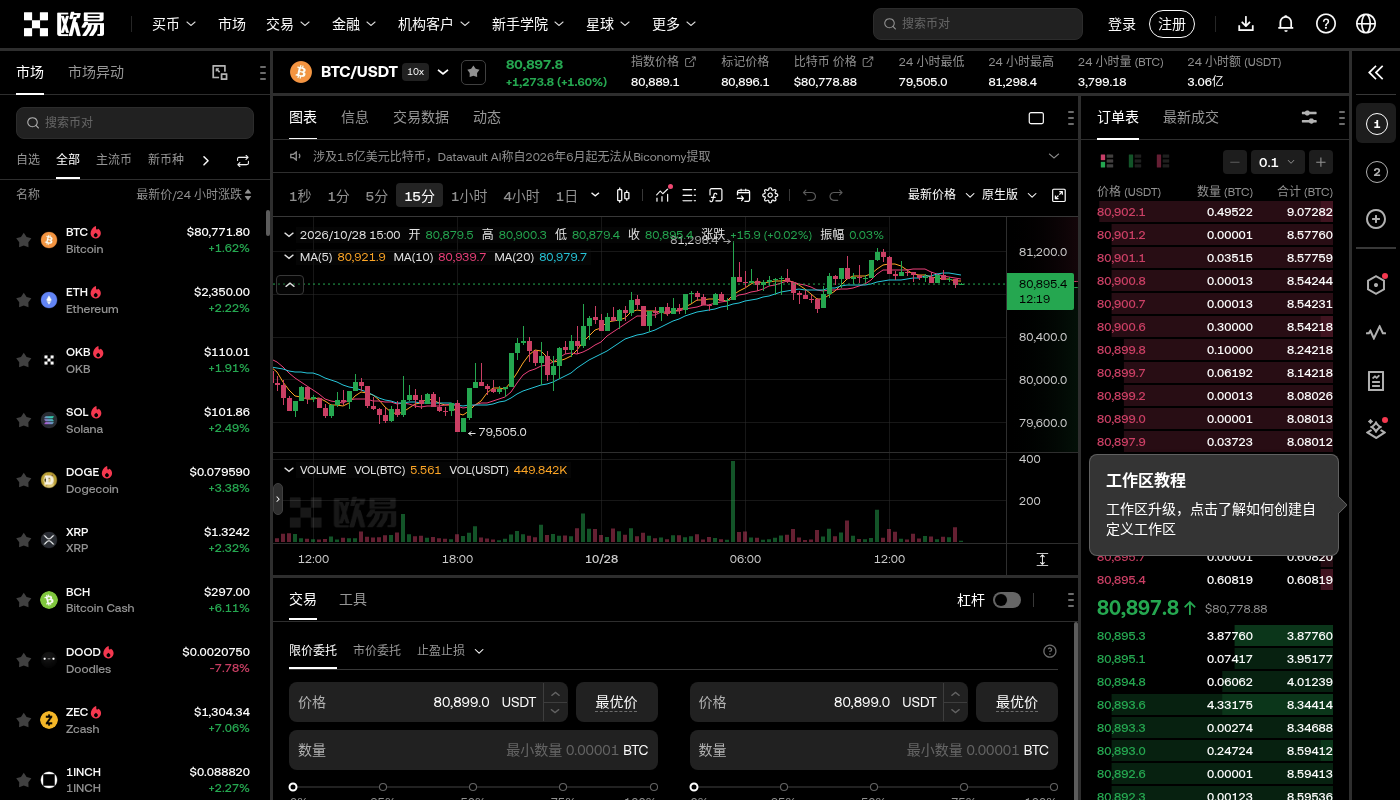
Task: Expand the announcement banner chevron
Action: 1054,156
